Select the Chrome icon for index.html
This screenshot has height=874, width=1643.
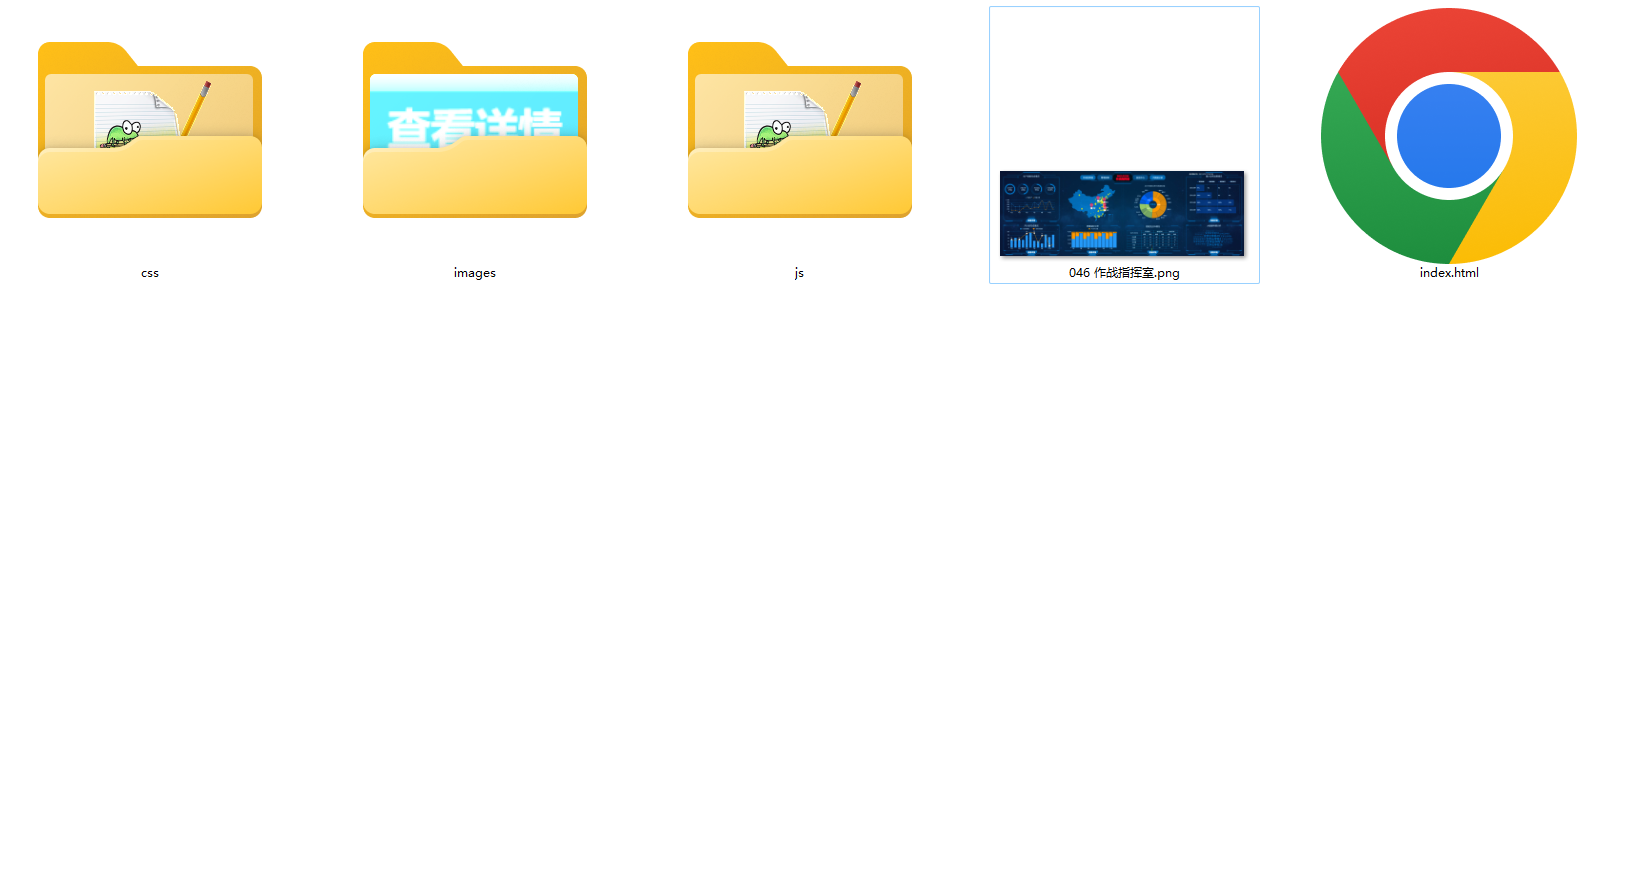1449,136
